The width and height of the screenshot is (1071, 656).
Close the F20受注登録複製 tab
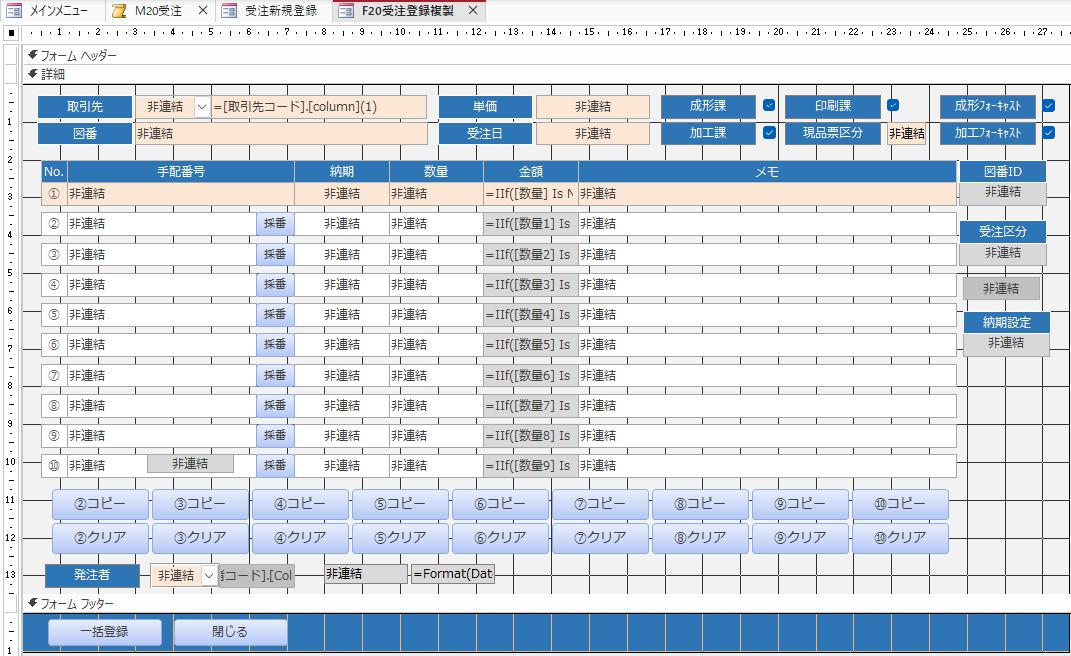tap(473, 11)
